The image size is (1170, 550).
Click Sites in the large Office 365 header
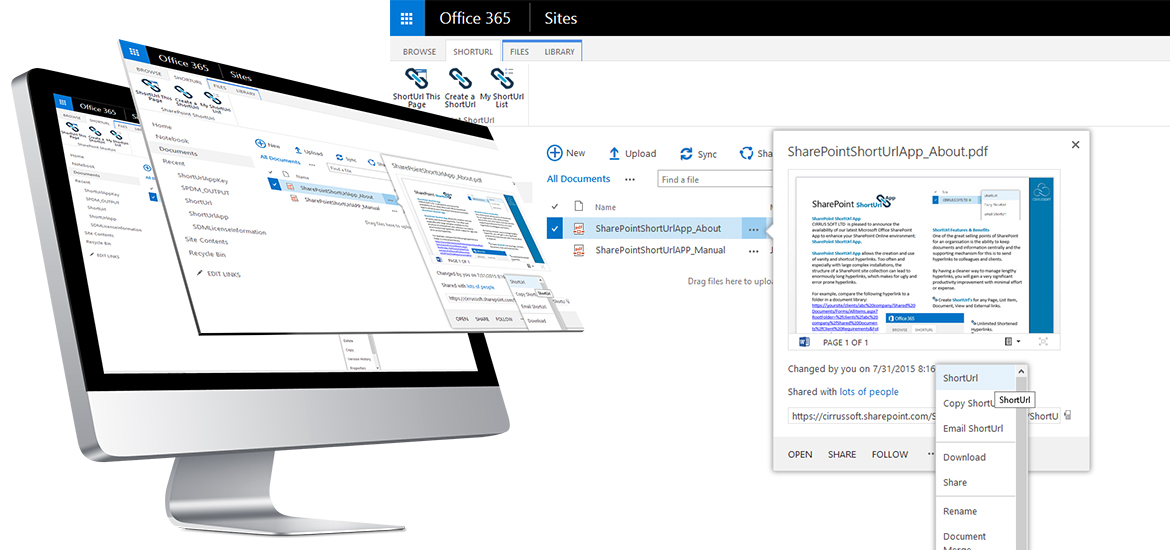560,18
